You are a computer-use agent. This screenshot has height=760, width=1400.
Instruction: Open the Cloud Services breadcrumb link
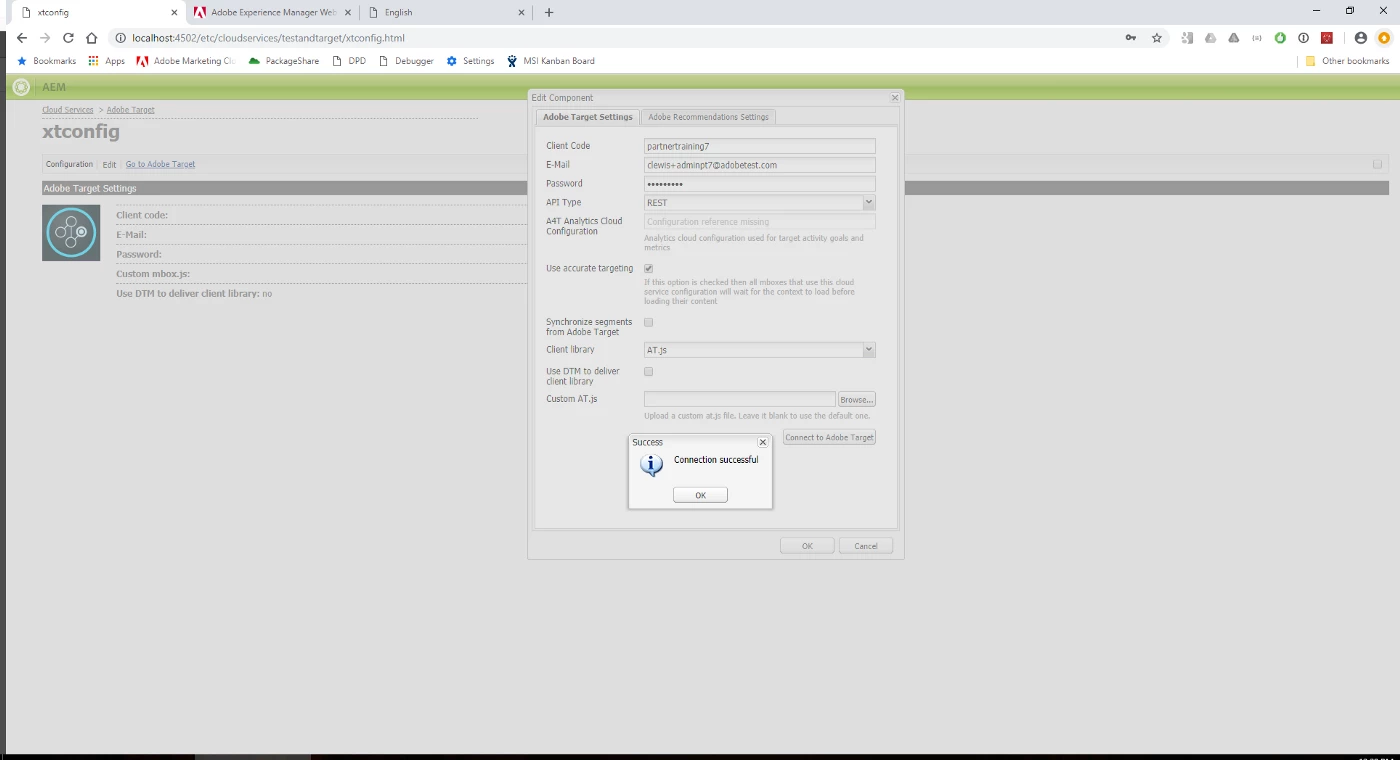[68, 110]
